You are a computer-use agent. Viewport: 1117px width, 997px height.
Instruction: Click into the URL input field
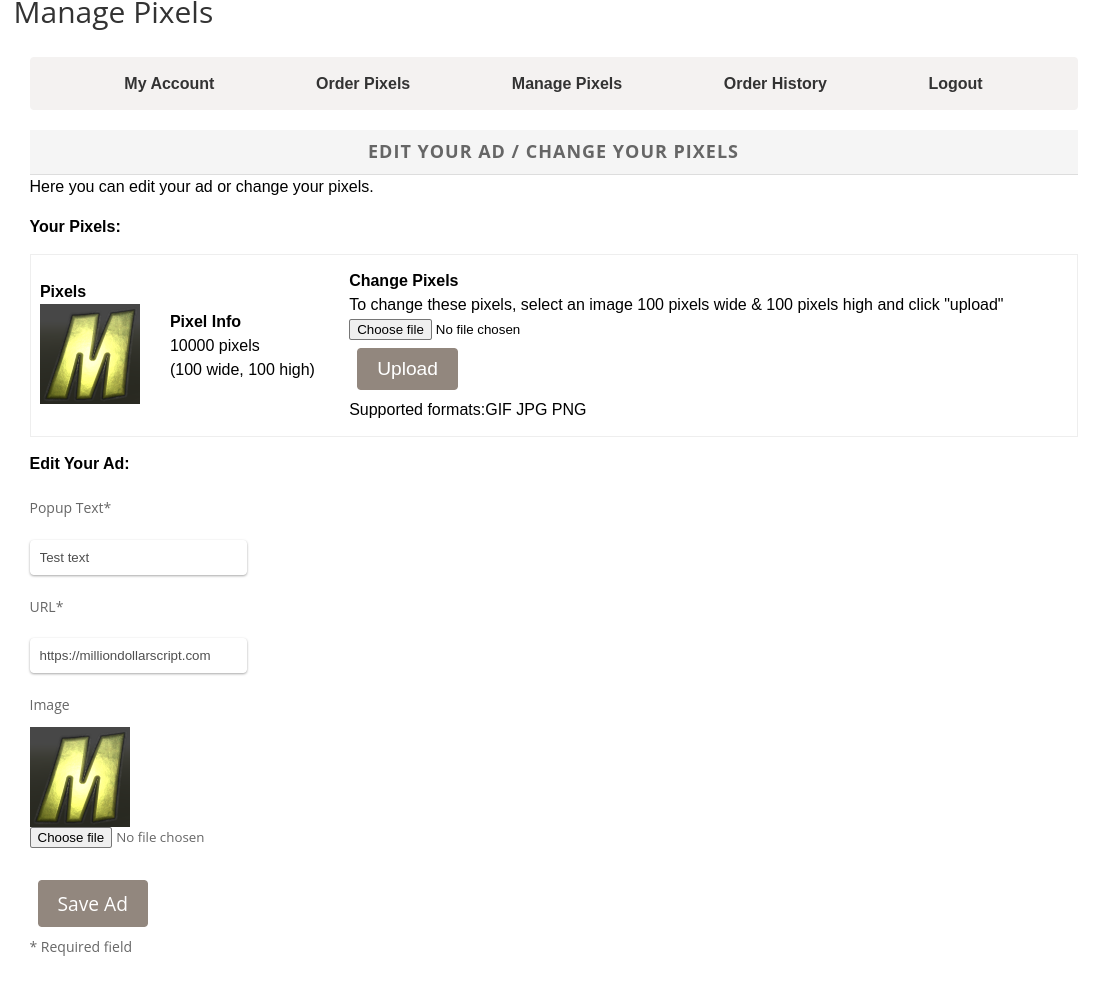pos(138,656)
